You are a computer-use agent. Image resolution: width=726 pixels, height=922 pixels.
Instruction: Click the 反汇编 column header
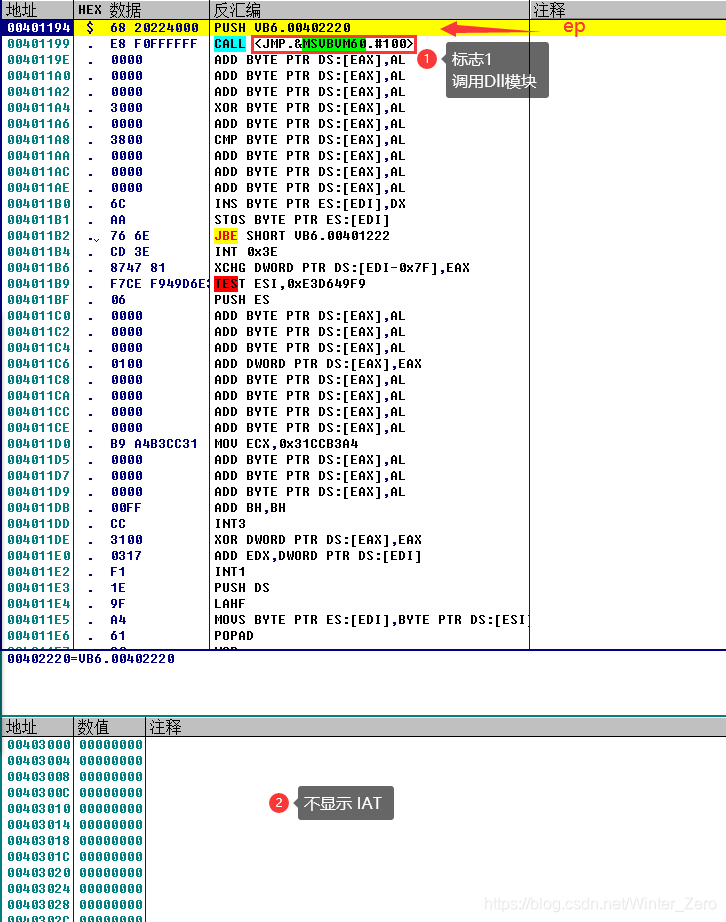(x=370, y=9)
